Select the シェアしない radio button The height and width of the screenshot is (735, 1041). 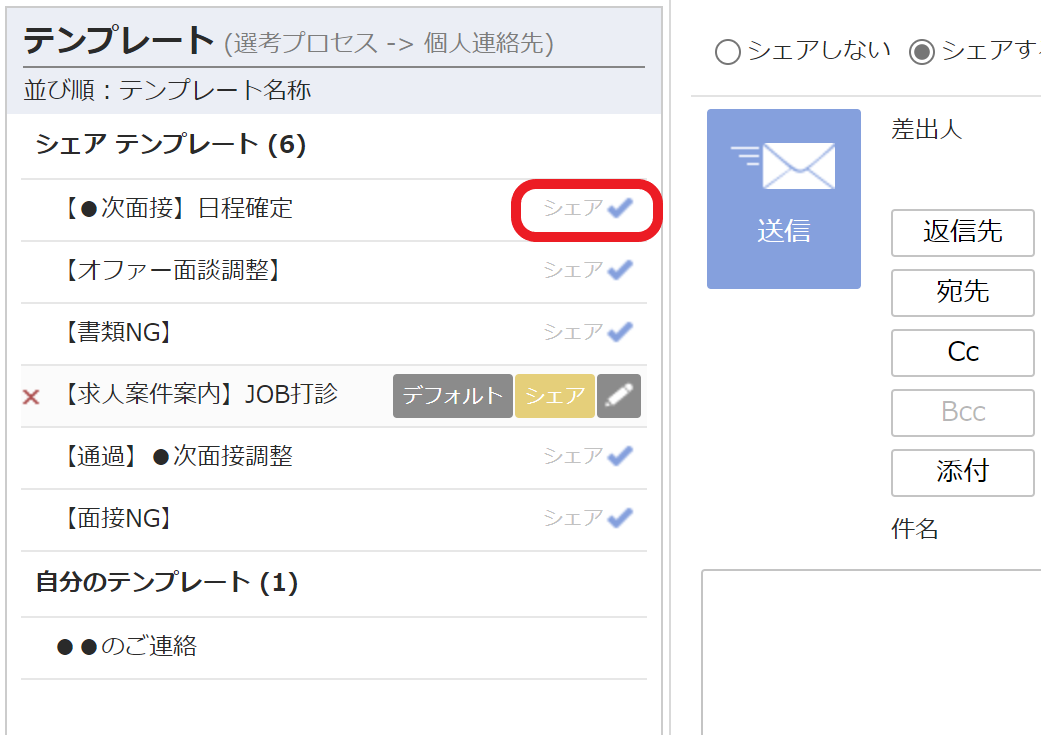tap(727, 53)
